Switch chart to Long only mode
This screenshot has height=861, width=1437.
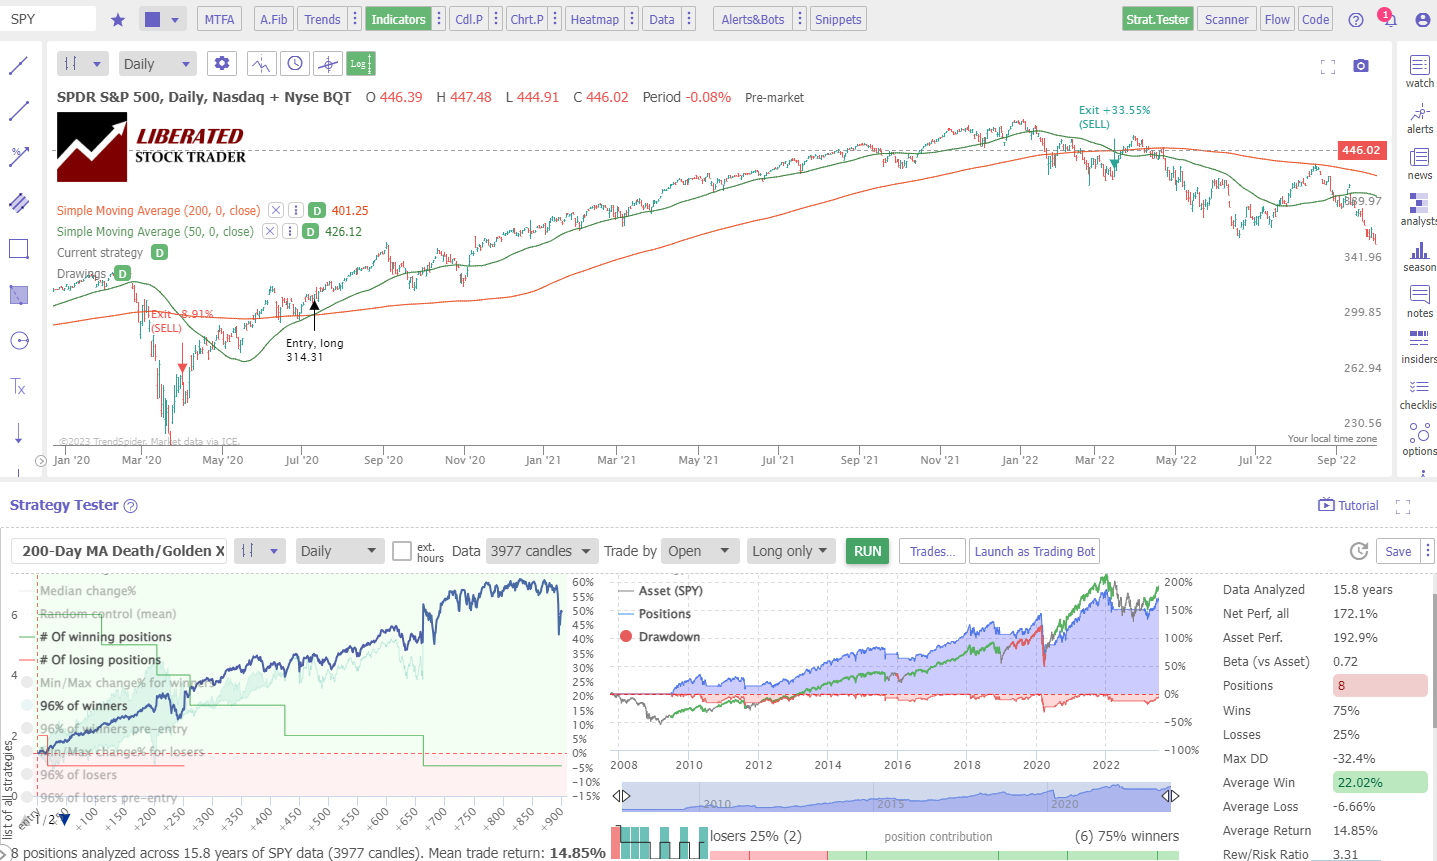789,550
